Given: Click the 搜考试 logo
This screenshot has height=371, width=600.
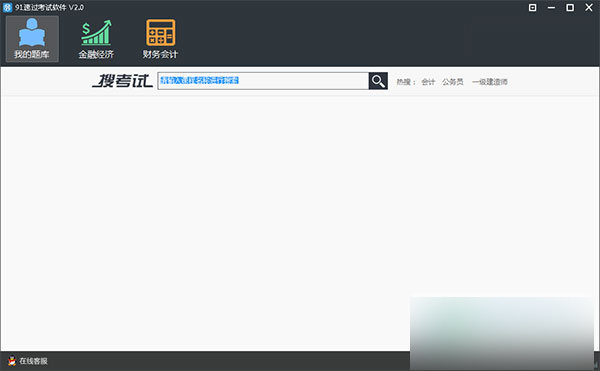Looking at the screenshot, I should point(122,81).
